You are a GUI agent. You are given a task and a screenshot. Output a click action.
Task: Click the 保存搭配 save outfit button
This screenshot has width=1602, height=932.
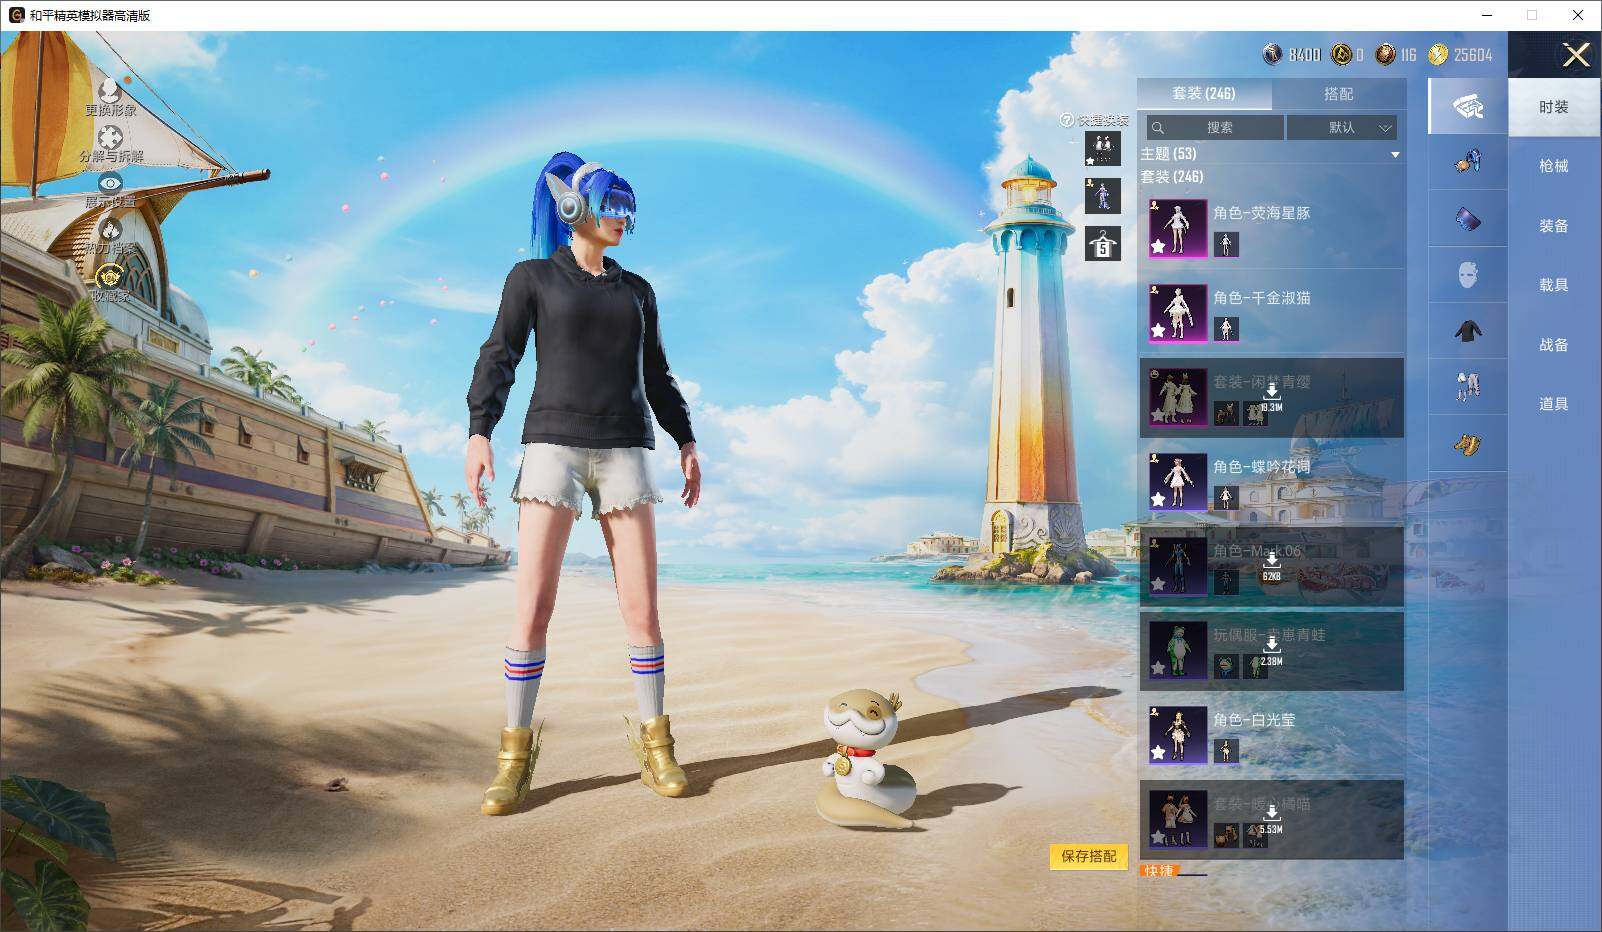click(1088, 856)
